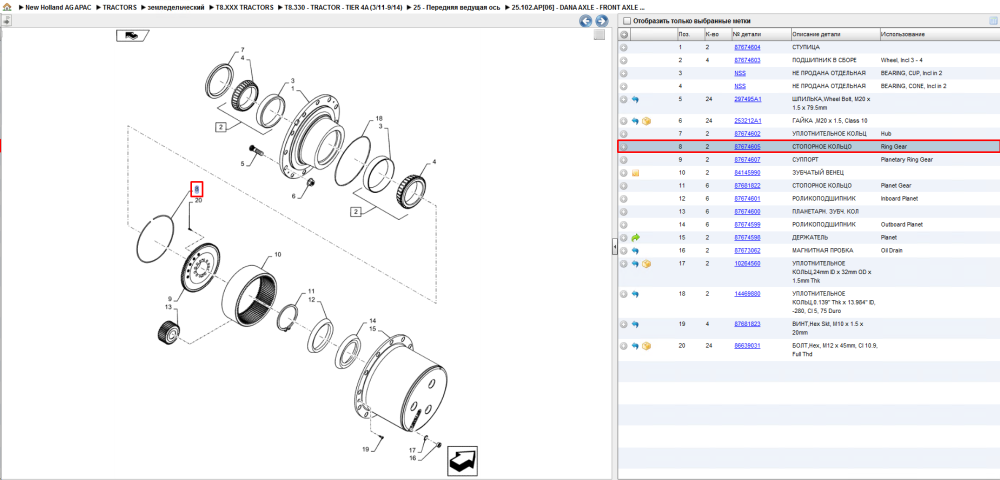Select 'Outboard Planet' usage cell
This screenshot has width=1000, height=480.
pyautogui.click(x=901, y=224)
